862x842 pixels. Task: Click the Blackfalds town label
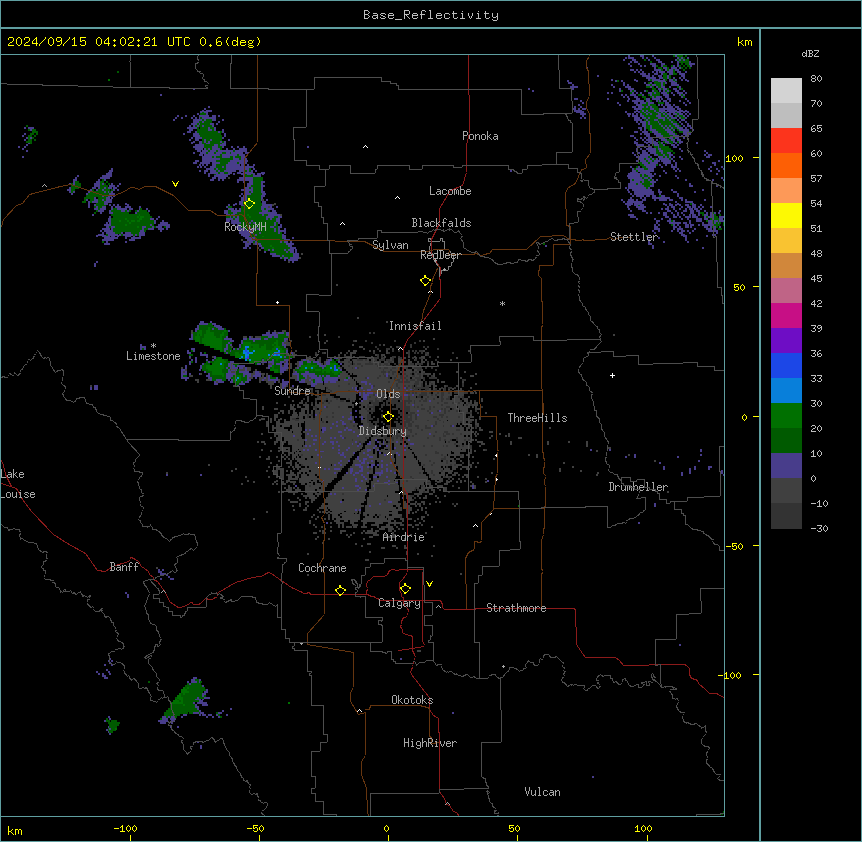(x=441, y=223)
